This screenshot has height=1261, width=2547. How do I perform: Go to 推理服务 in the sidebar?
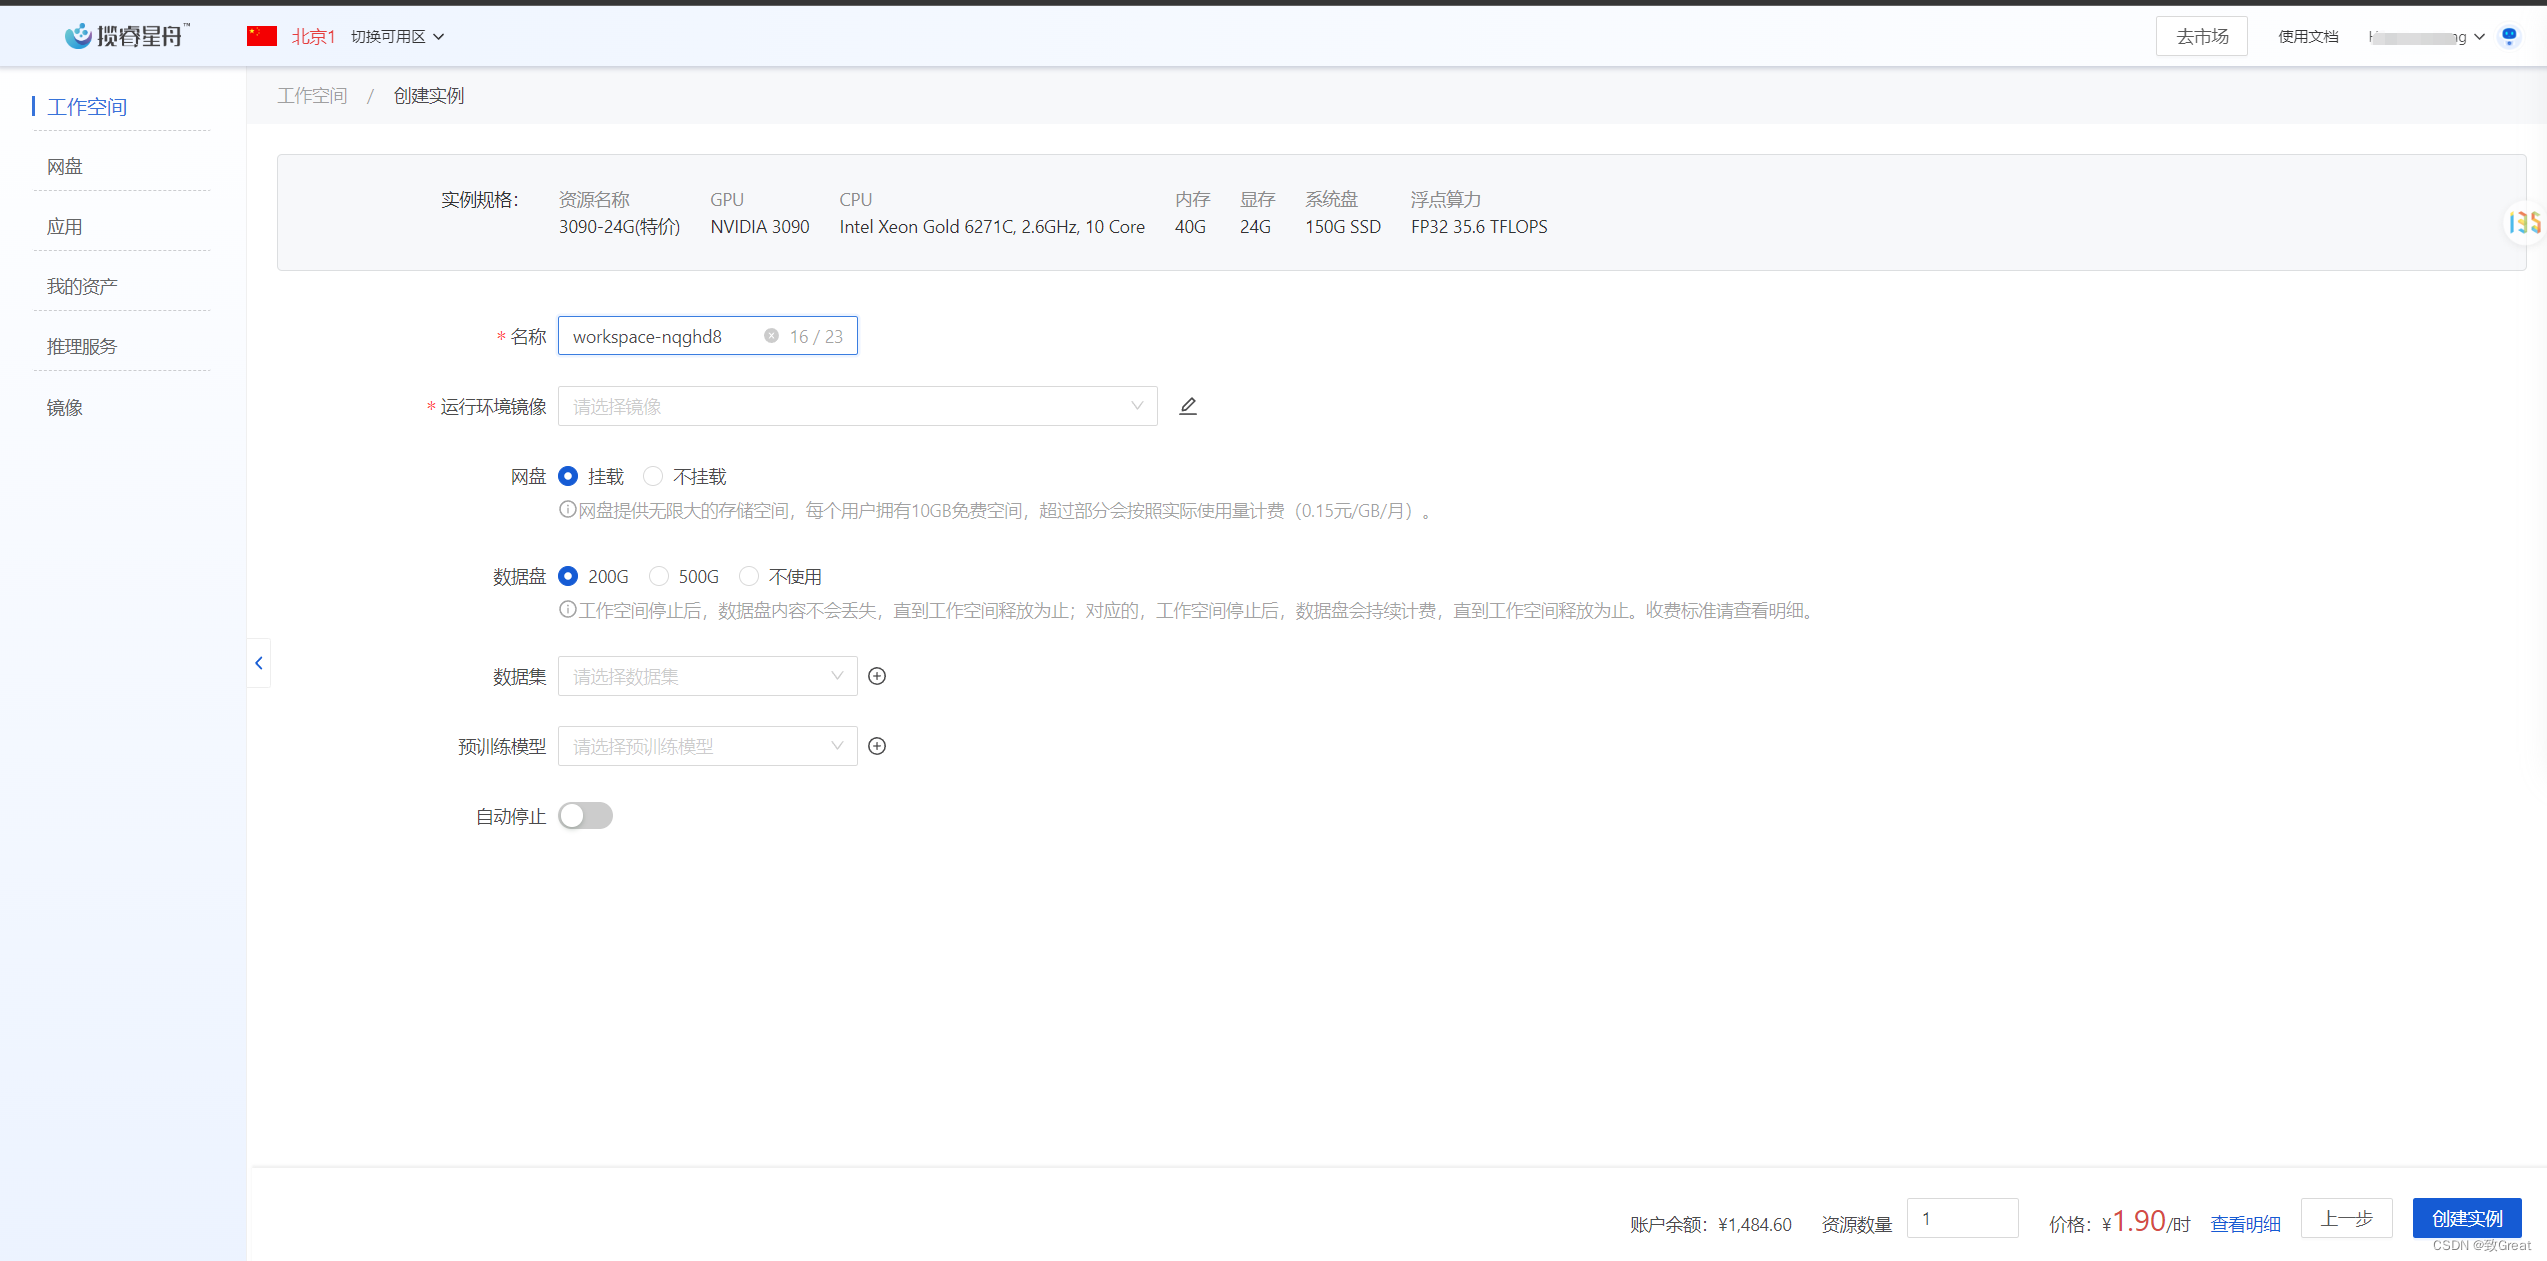tap(82, 347)
